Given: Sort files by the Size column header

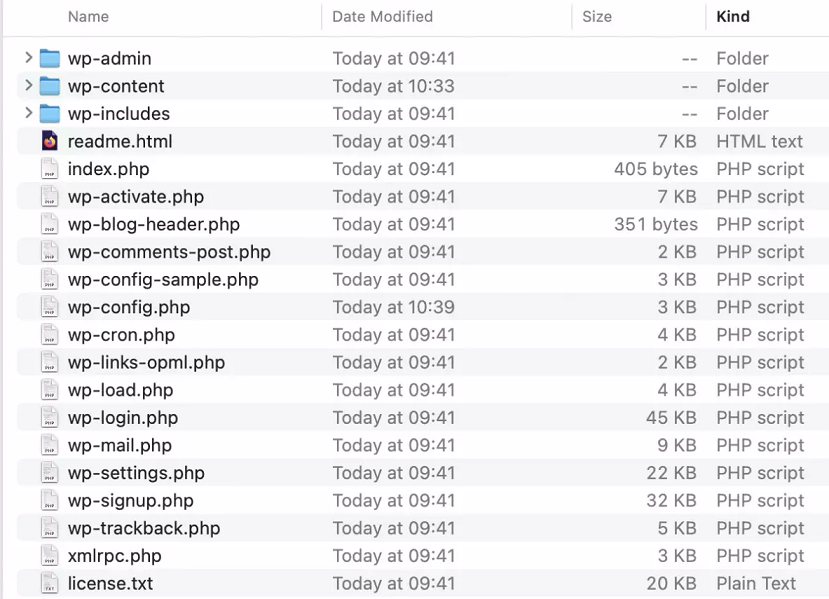Looking at the screenshot, I should point(597,16).
